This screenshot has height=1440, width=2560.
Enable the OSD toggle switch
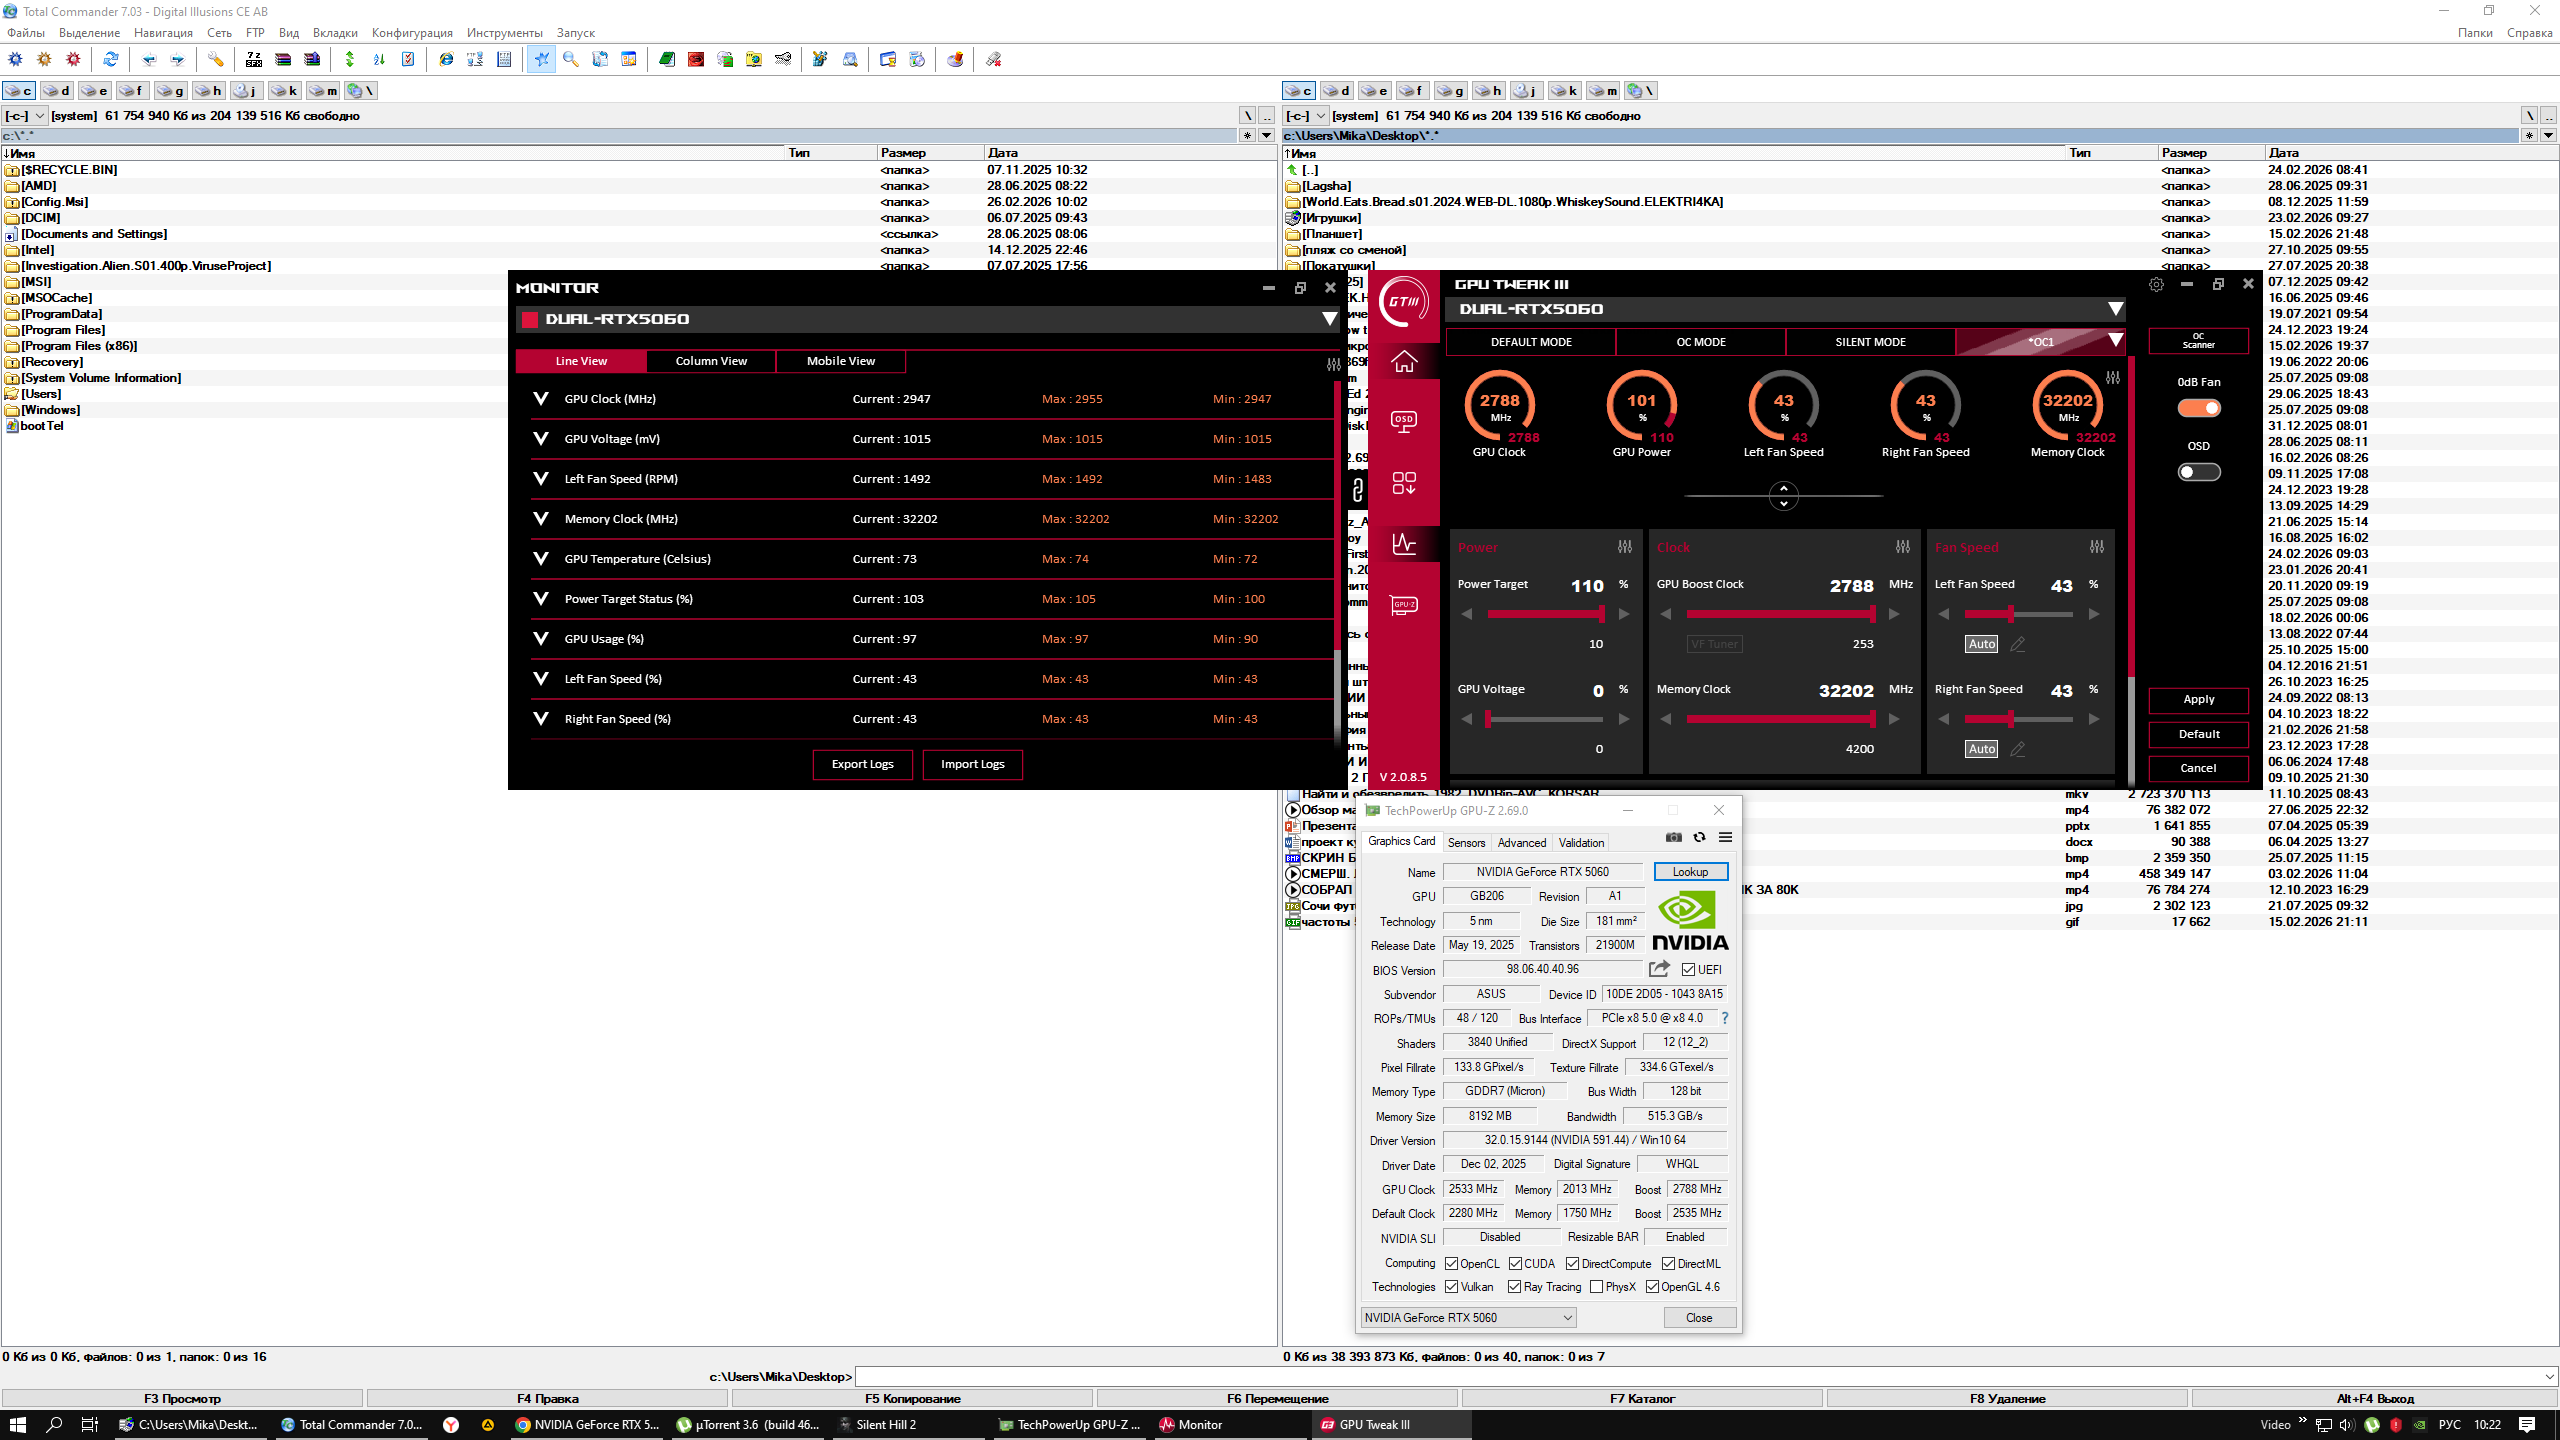(x=2199, y=472)
